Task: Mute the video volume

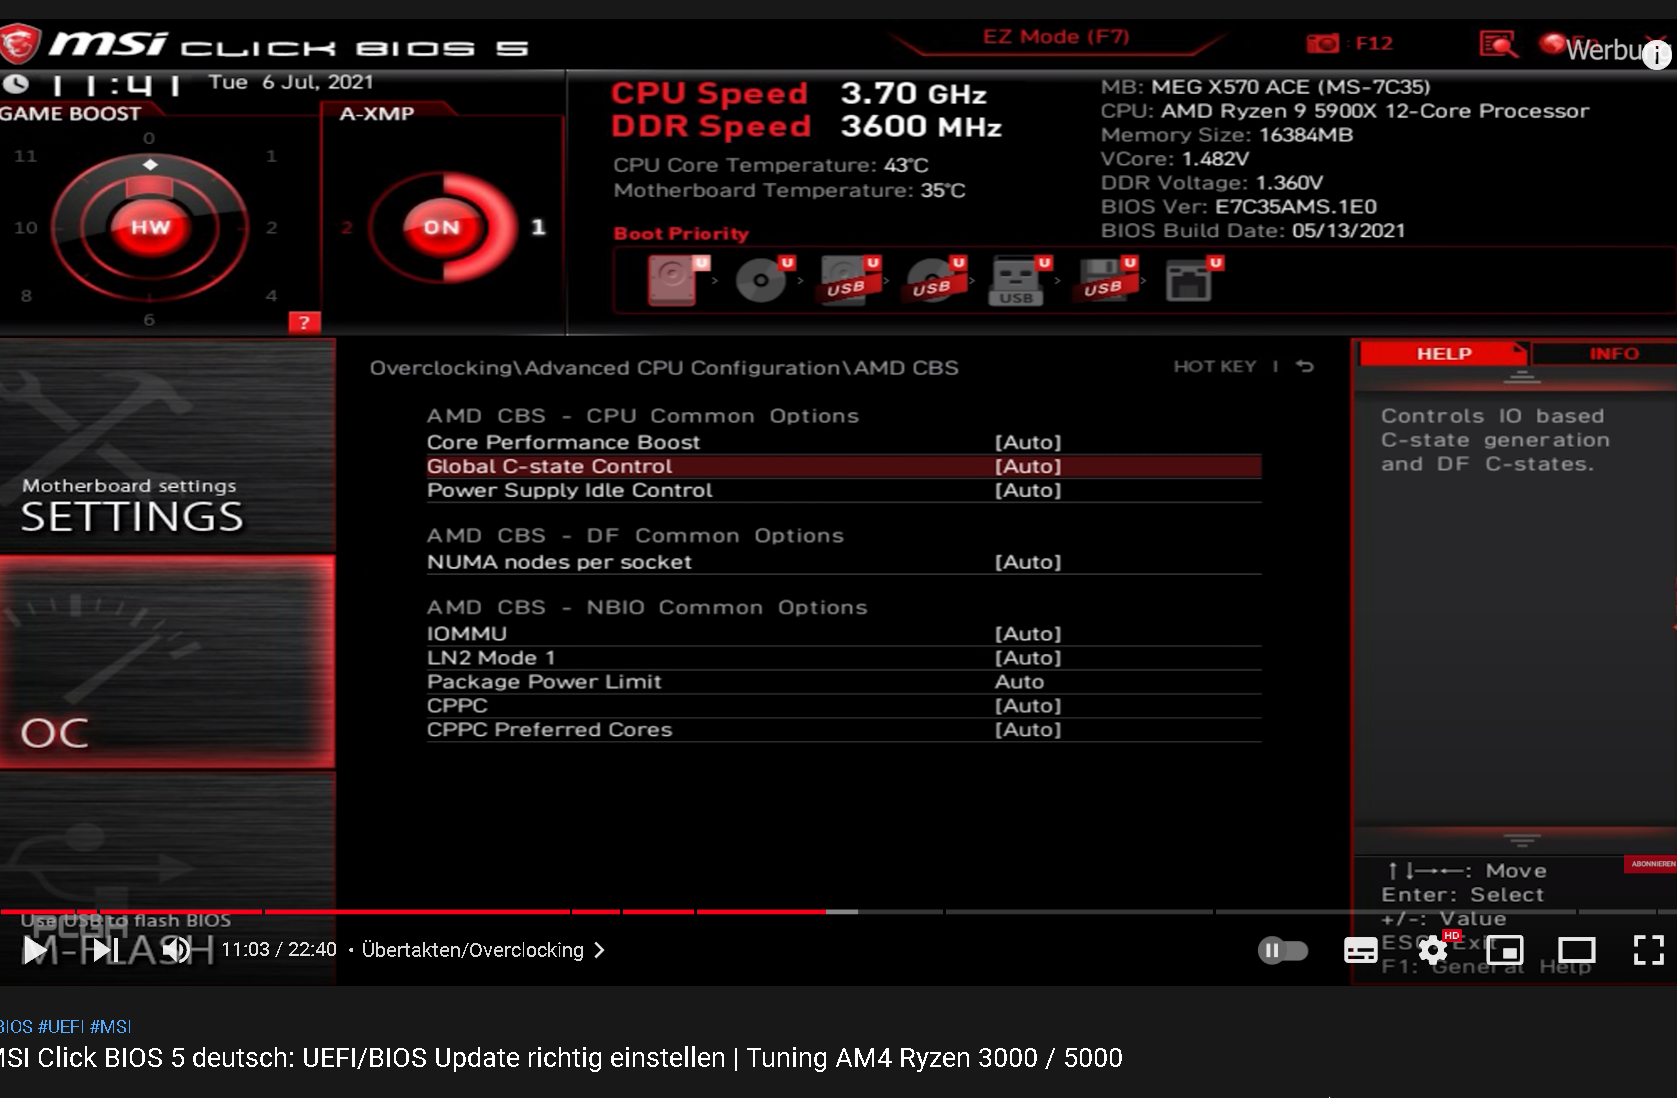Action: pos(177,950)
